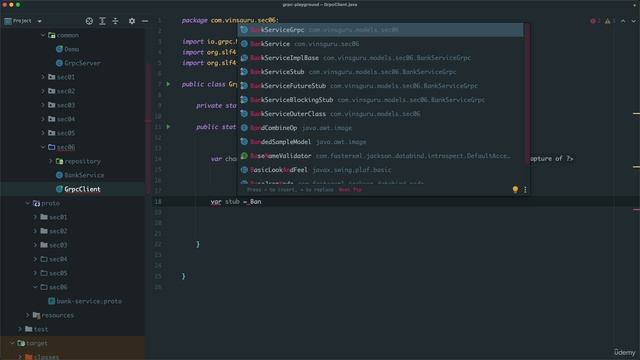Expand proto sec04 folder
The width and height of the screenshot is (640, 360).
pyautogui.click(x=35, y=259)
